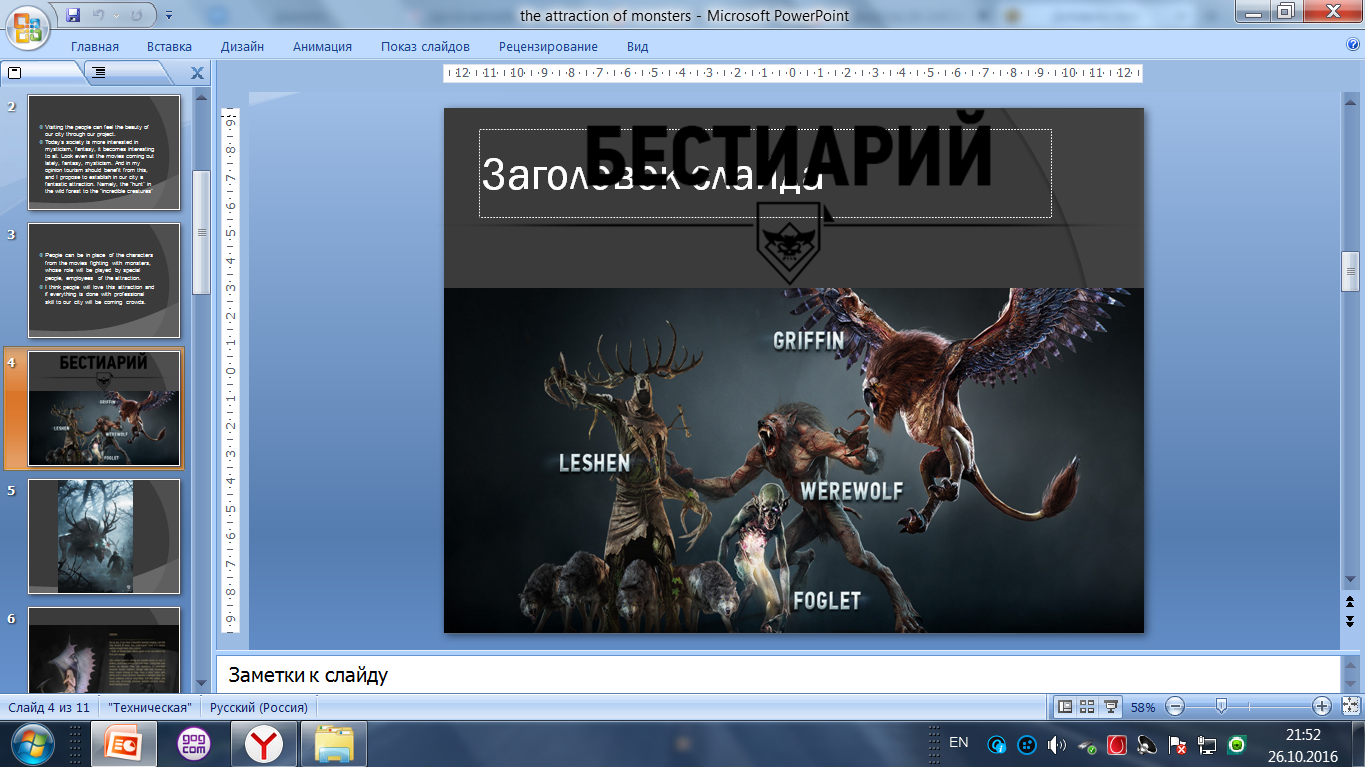
Task: Click the Заметки к слайду notes field
Action: tap(778, 675)
